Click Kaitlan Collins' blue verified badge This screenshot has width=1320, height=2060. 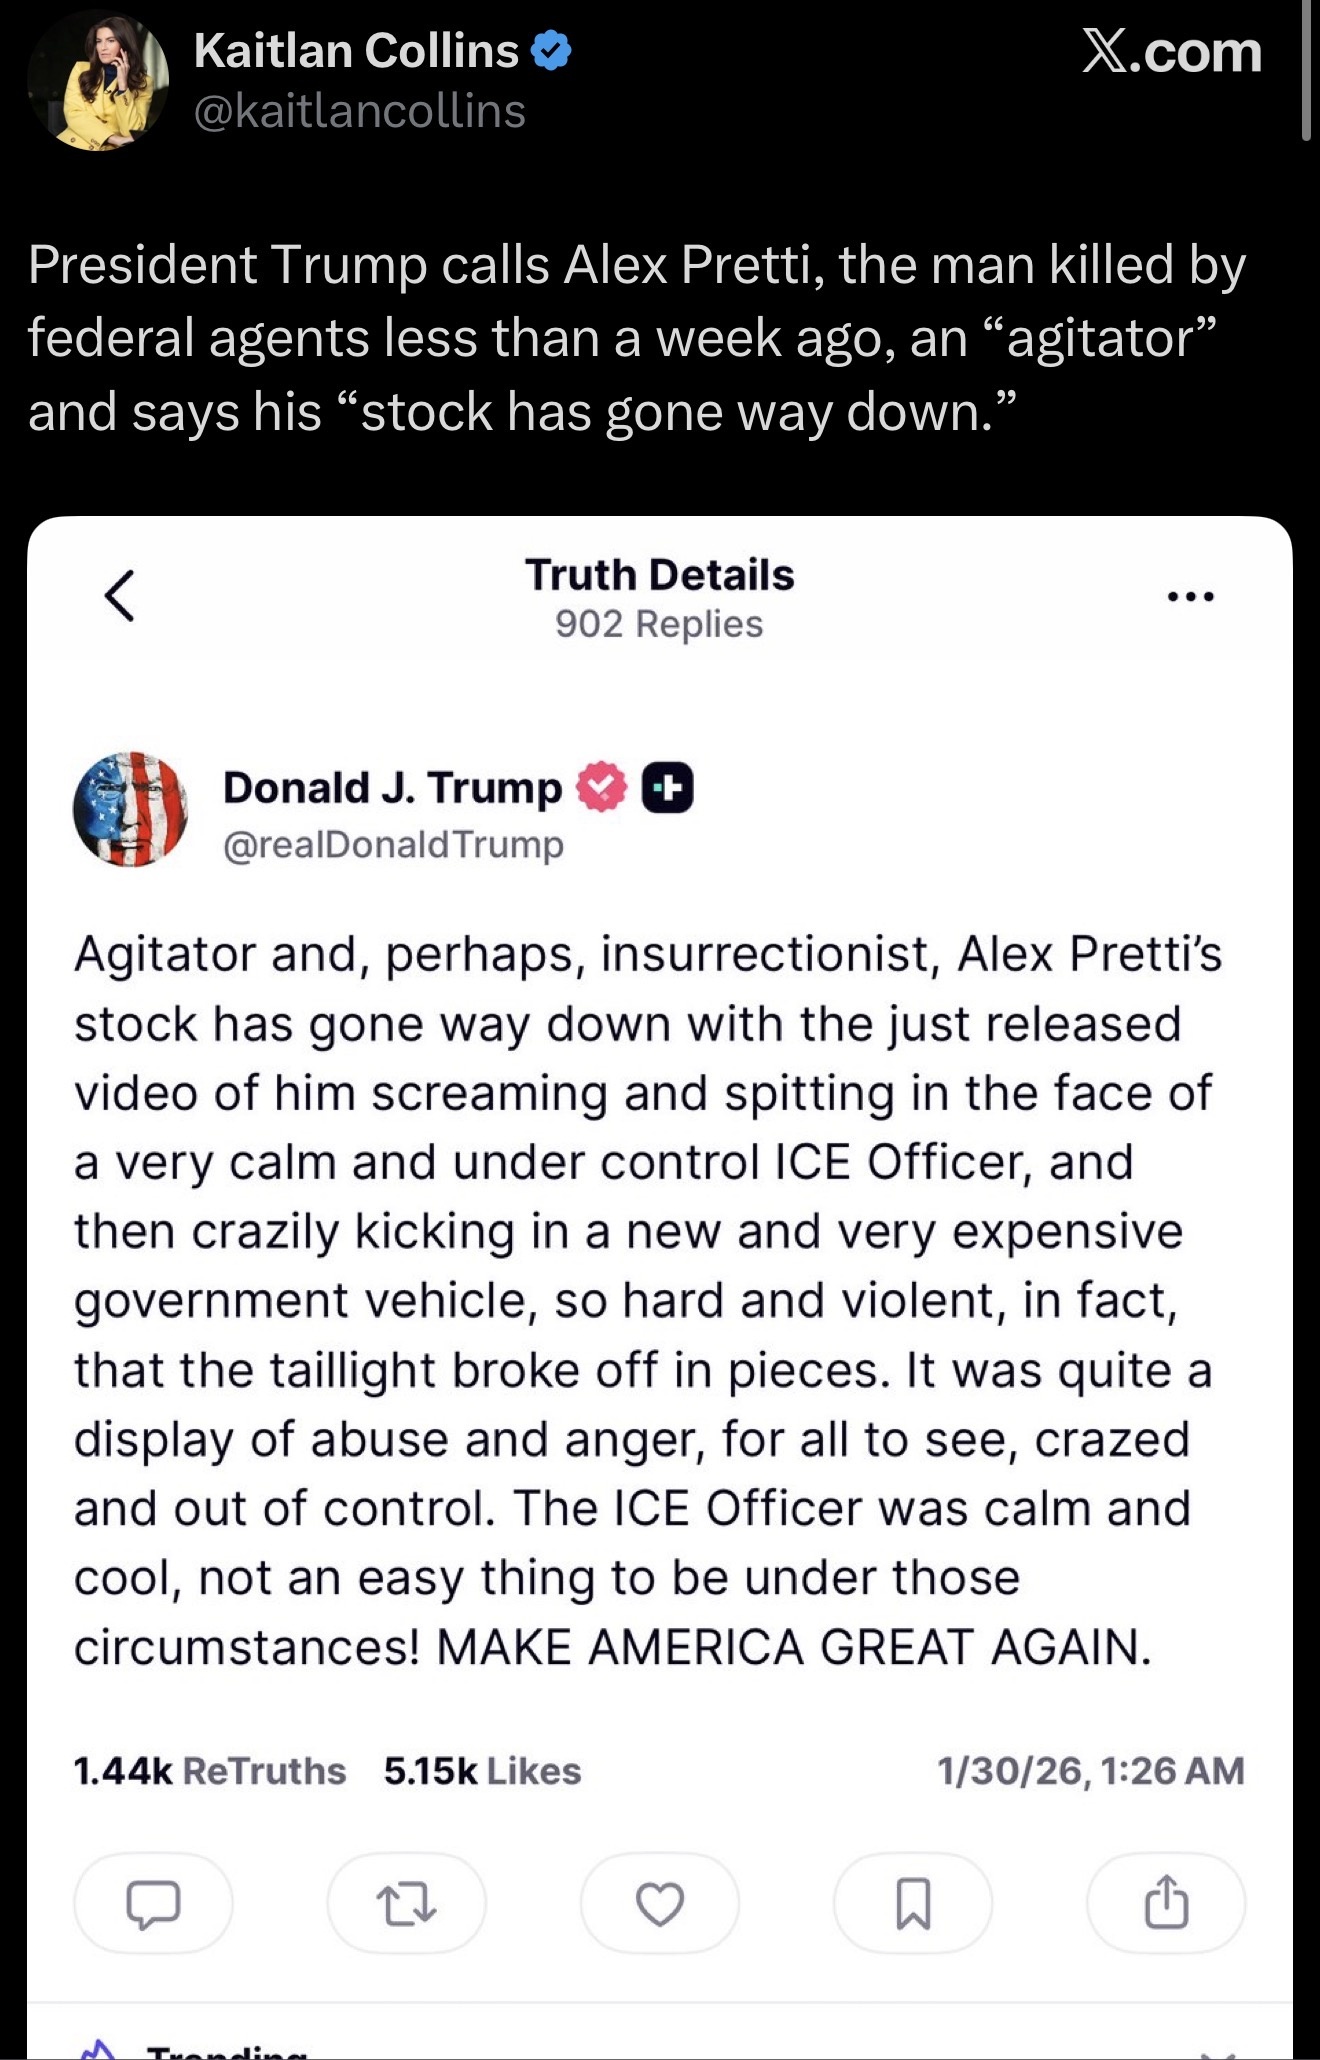[x=551, y=51]
